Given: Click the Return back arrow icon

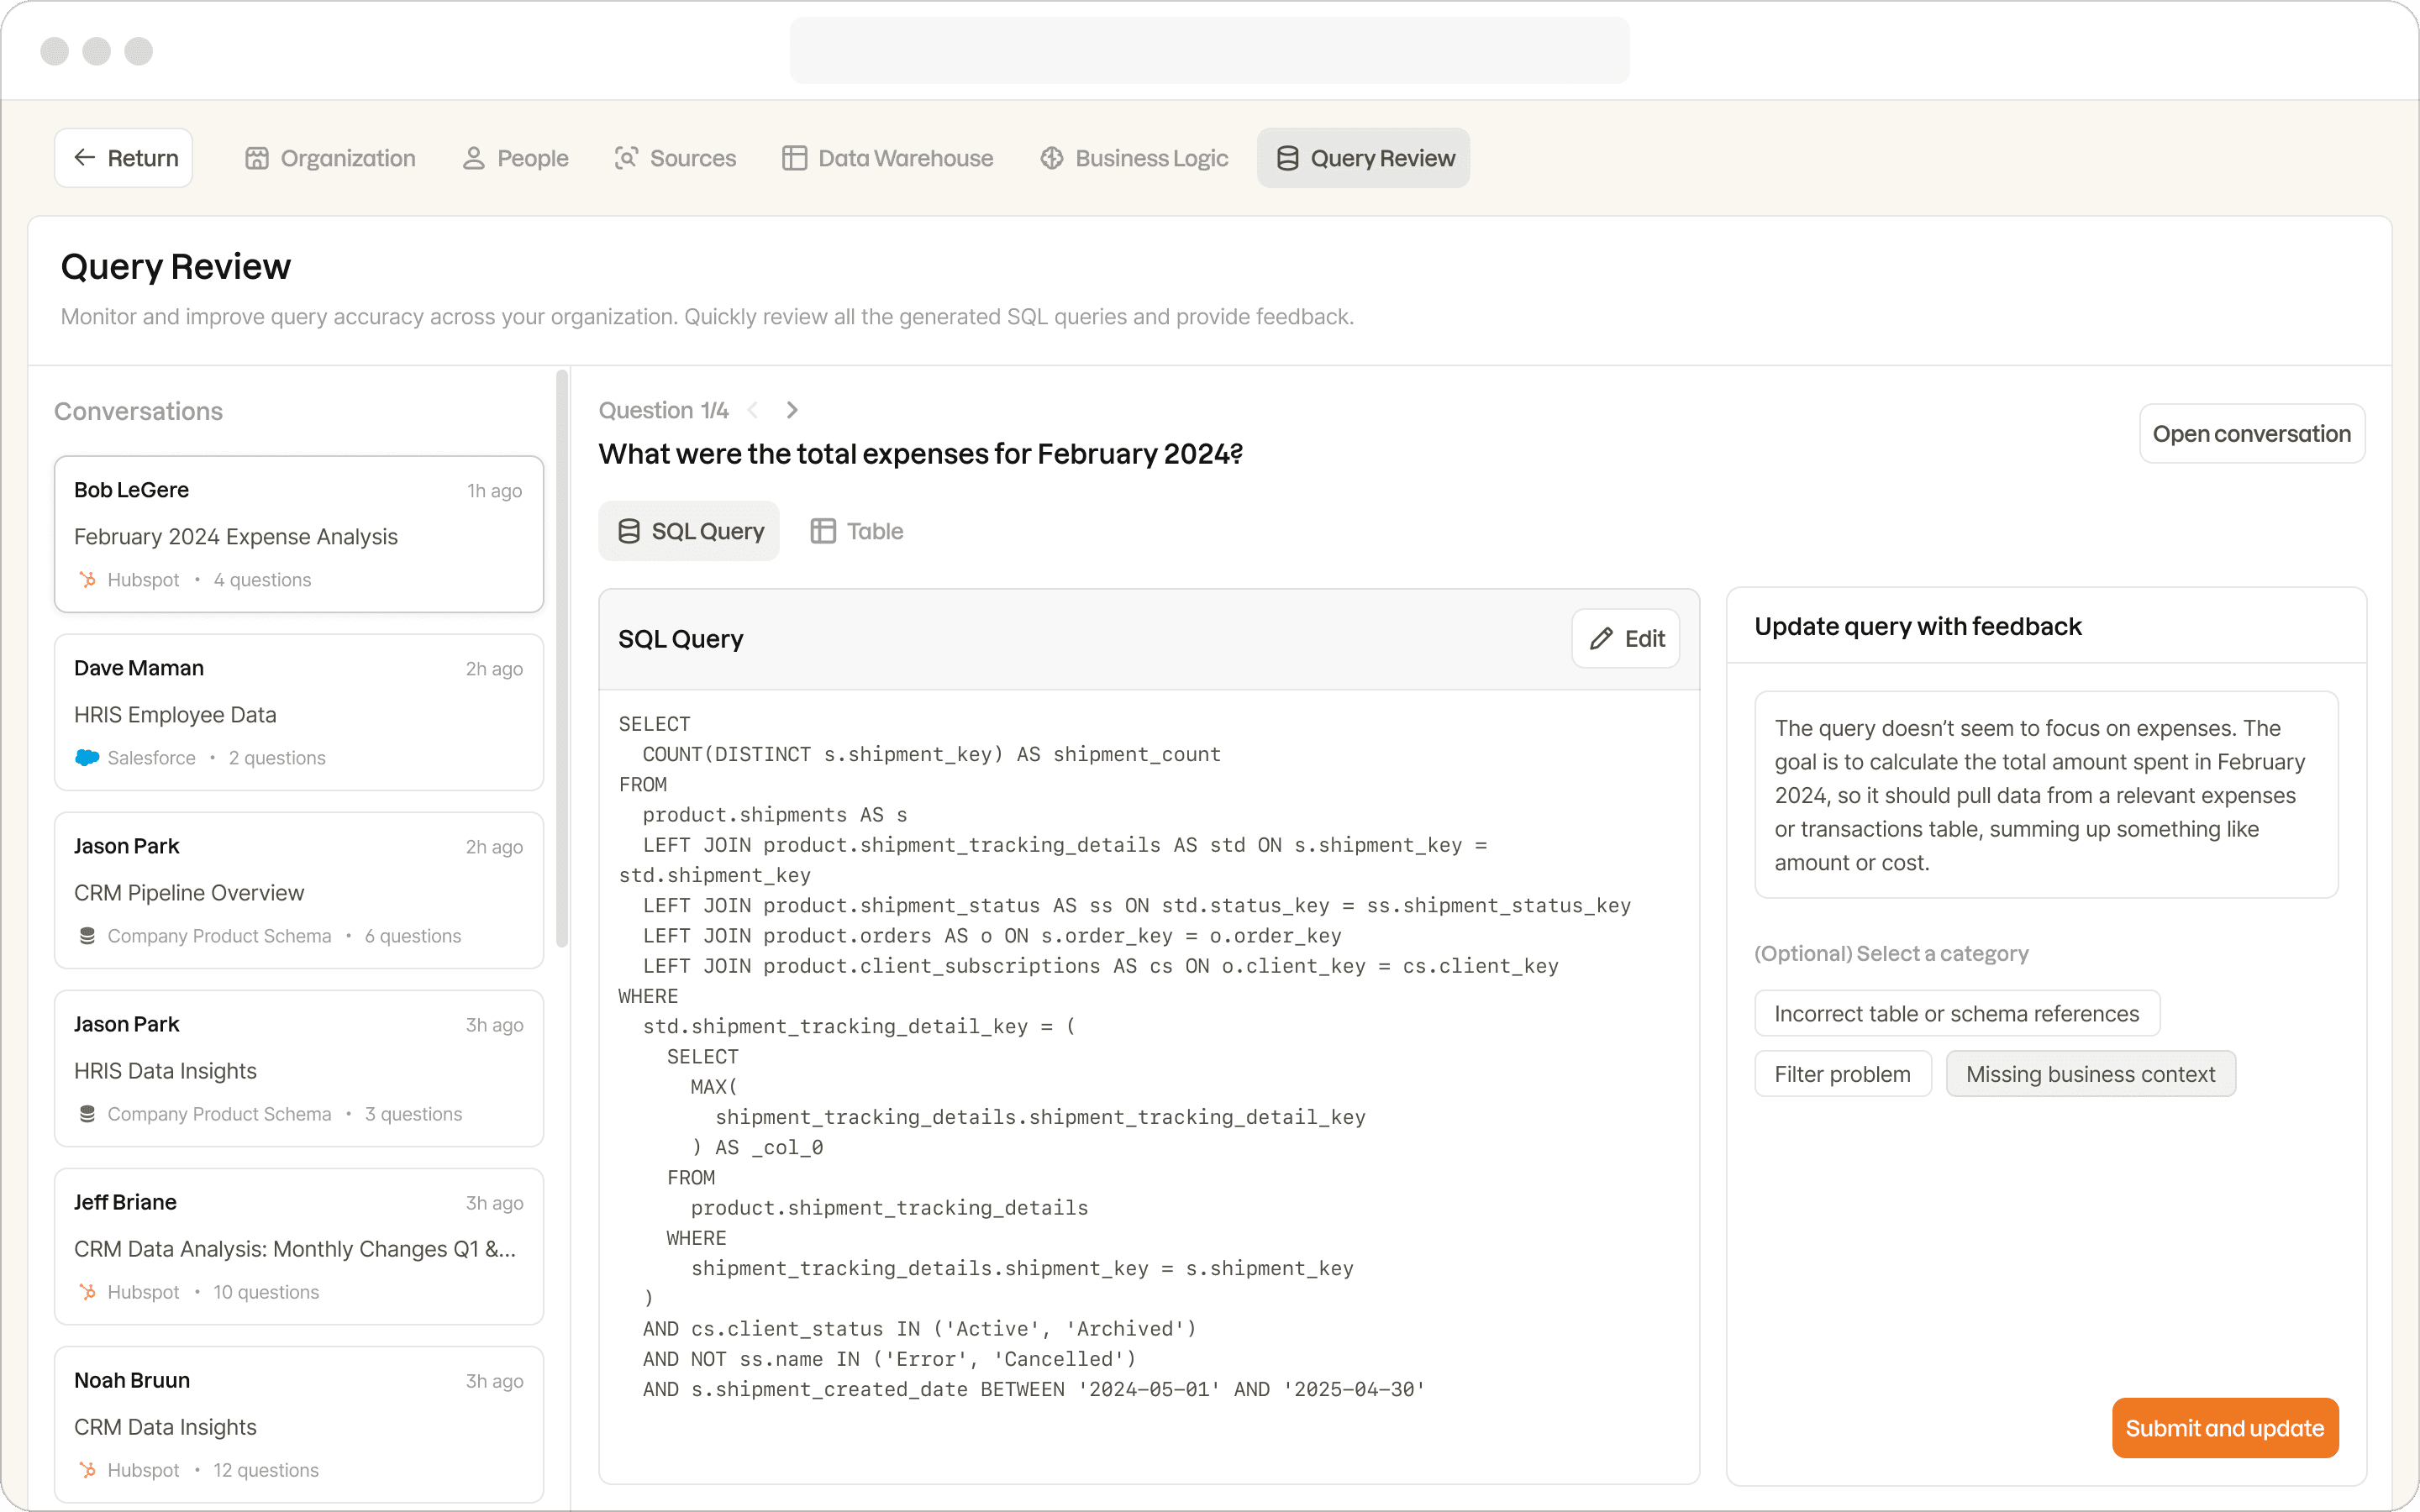Looking at the screenshot, I should 85,158.
